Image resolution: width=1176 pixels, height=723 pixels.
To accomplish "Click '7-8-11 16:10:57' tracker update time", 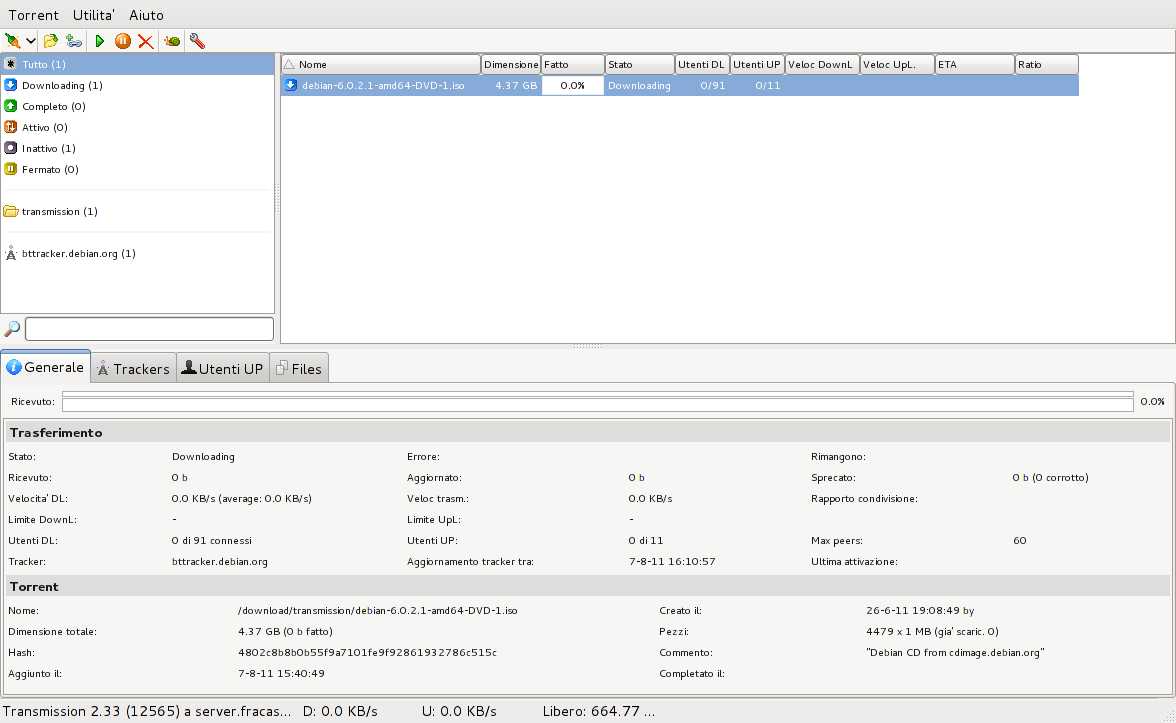I will (x=672, y=562).
